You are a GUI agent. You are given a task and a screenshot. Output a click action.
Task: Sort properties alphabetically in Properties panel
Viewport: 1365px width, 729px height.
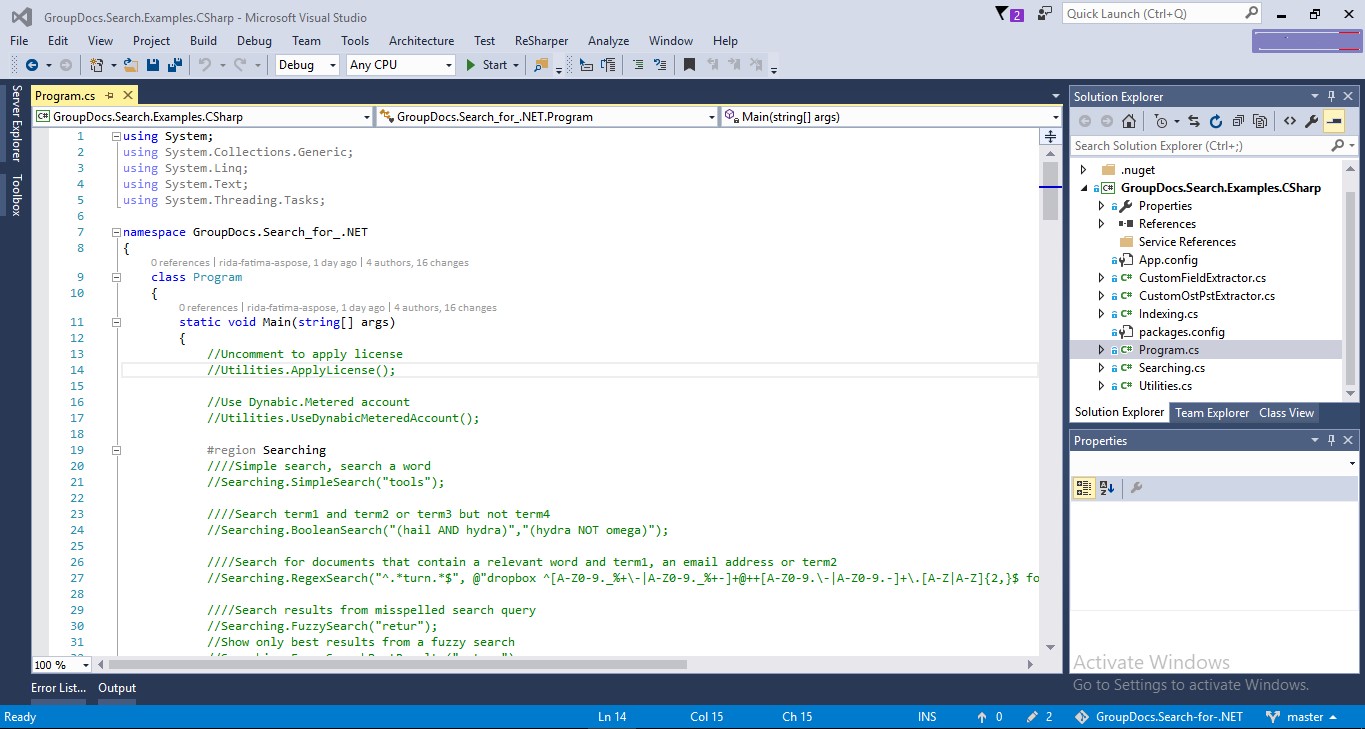1107,488
